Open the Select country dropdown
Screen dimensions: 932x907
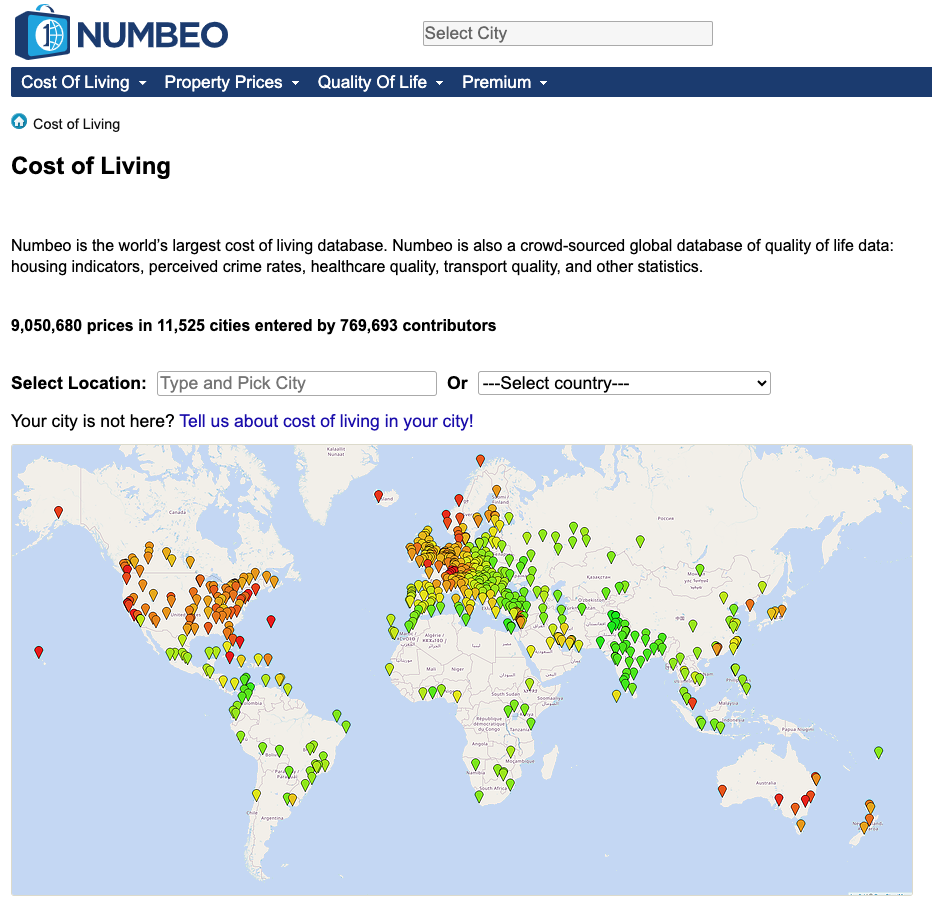pyautogui.click(x=624, y=383)
